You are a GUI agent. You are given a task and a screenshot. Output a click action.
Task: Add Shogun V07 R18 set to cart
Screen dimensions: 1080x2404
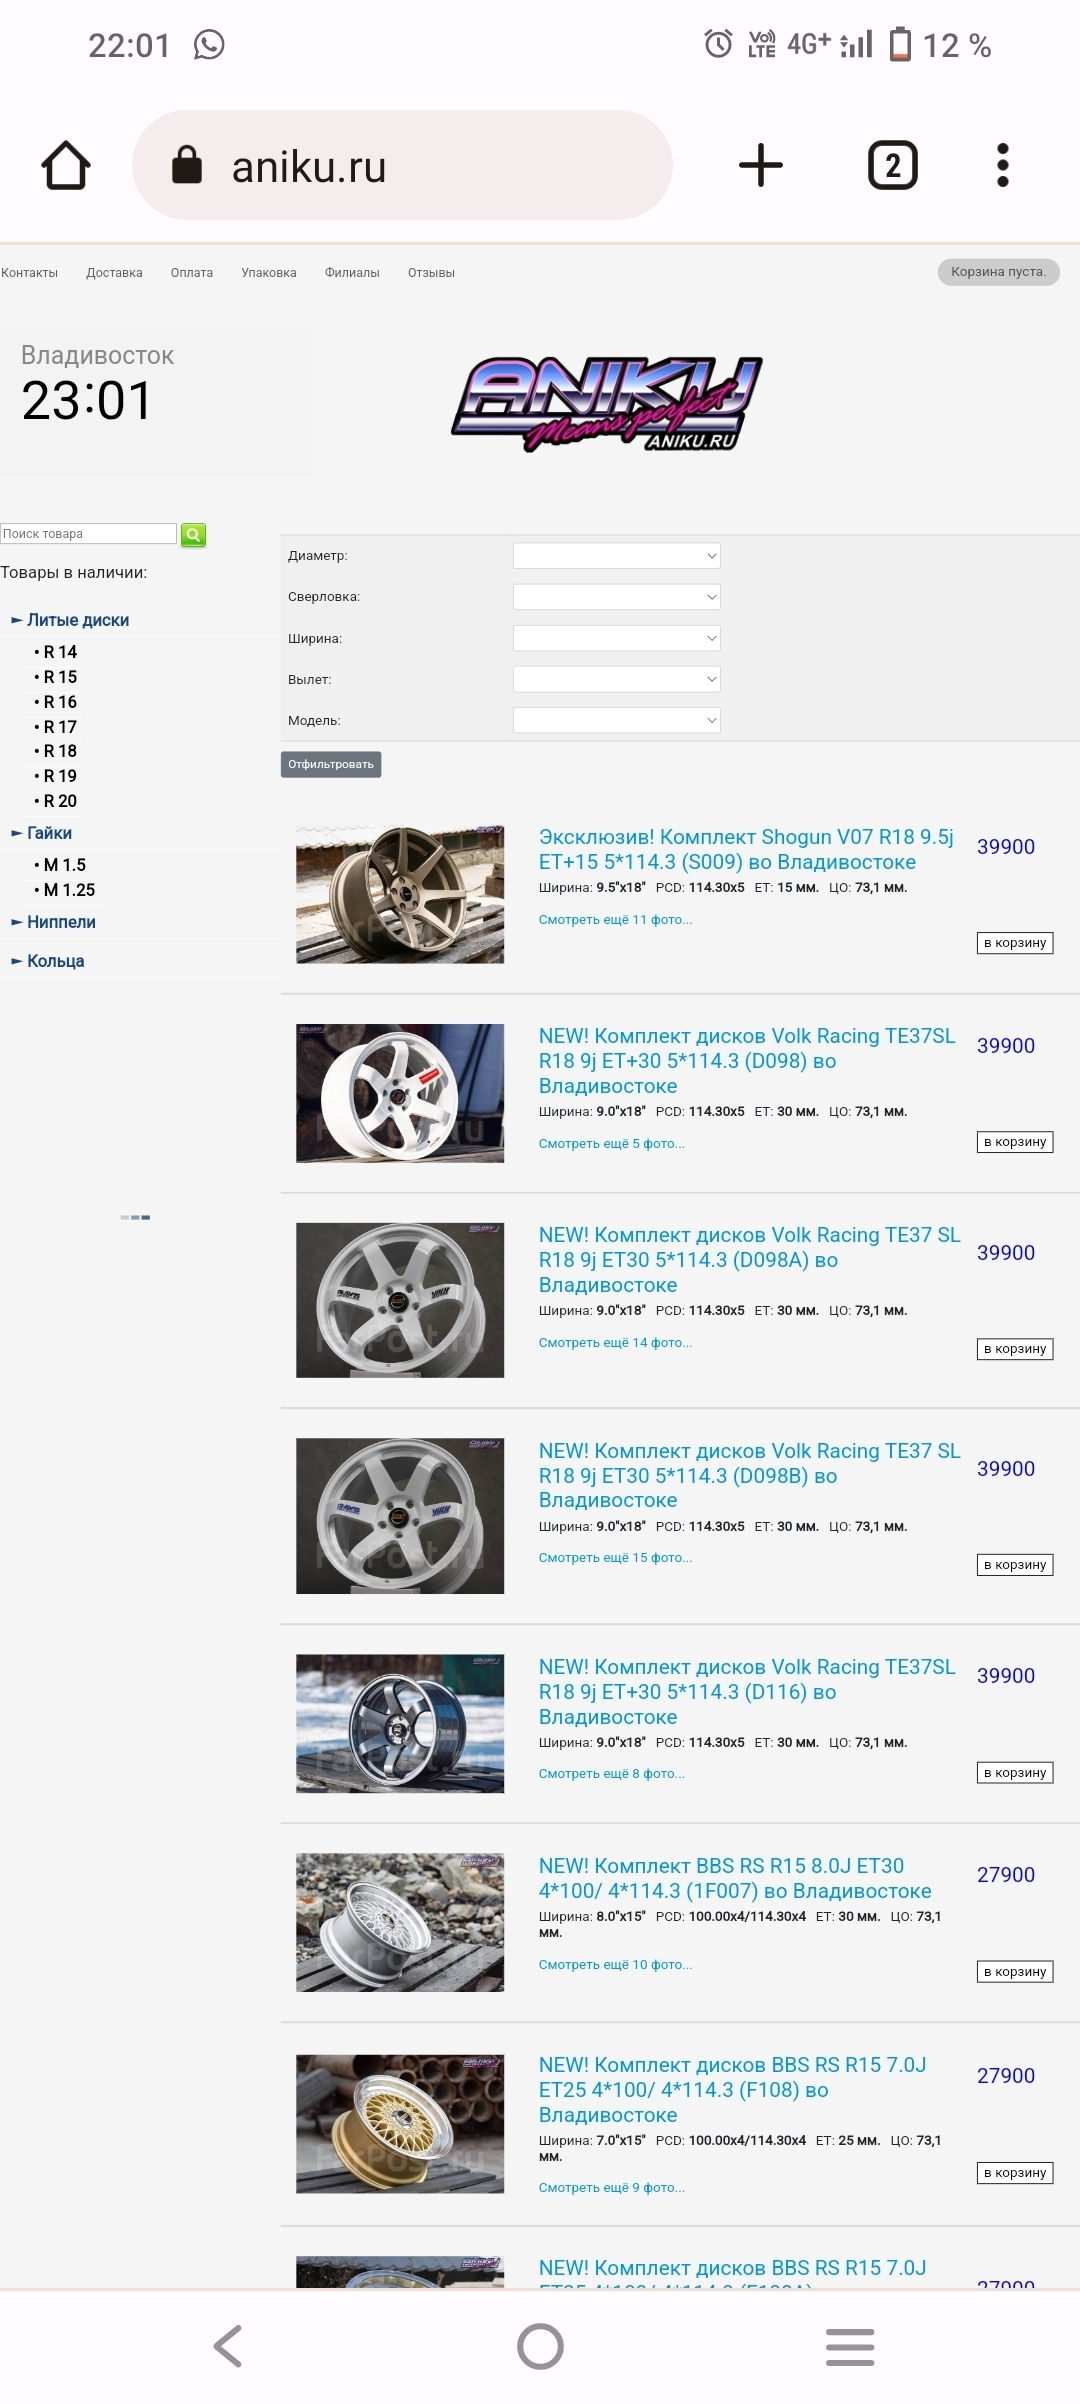(x=1015, y=943)
